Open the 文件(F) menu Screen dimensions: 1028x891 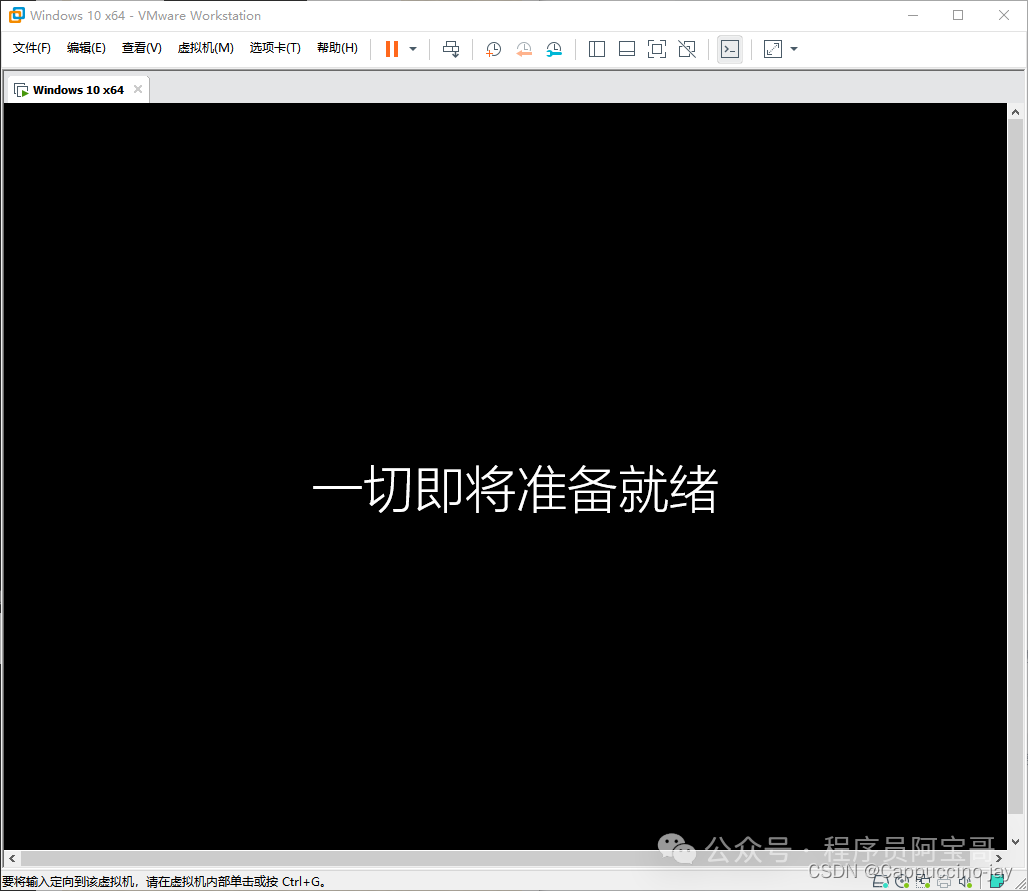pyautogui.click(x=31, y=48)
